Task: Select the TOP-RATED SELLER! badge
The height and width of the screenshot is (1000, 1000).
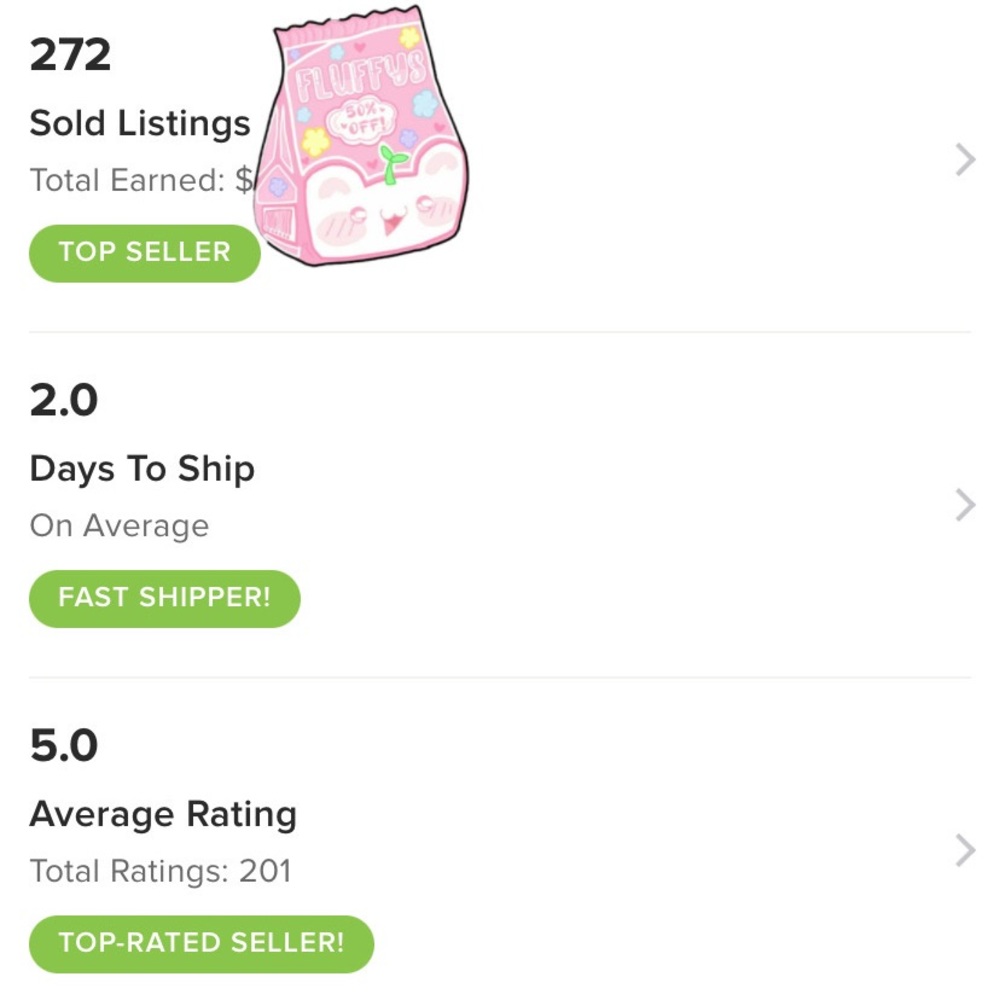Action: click(201, 942)
